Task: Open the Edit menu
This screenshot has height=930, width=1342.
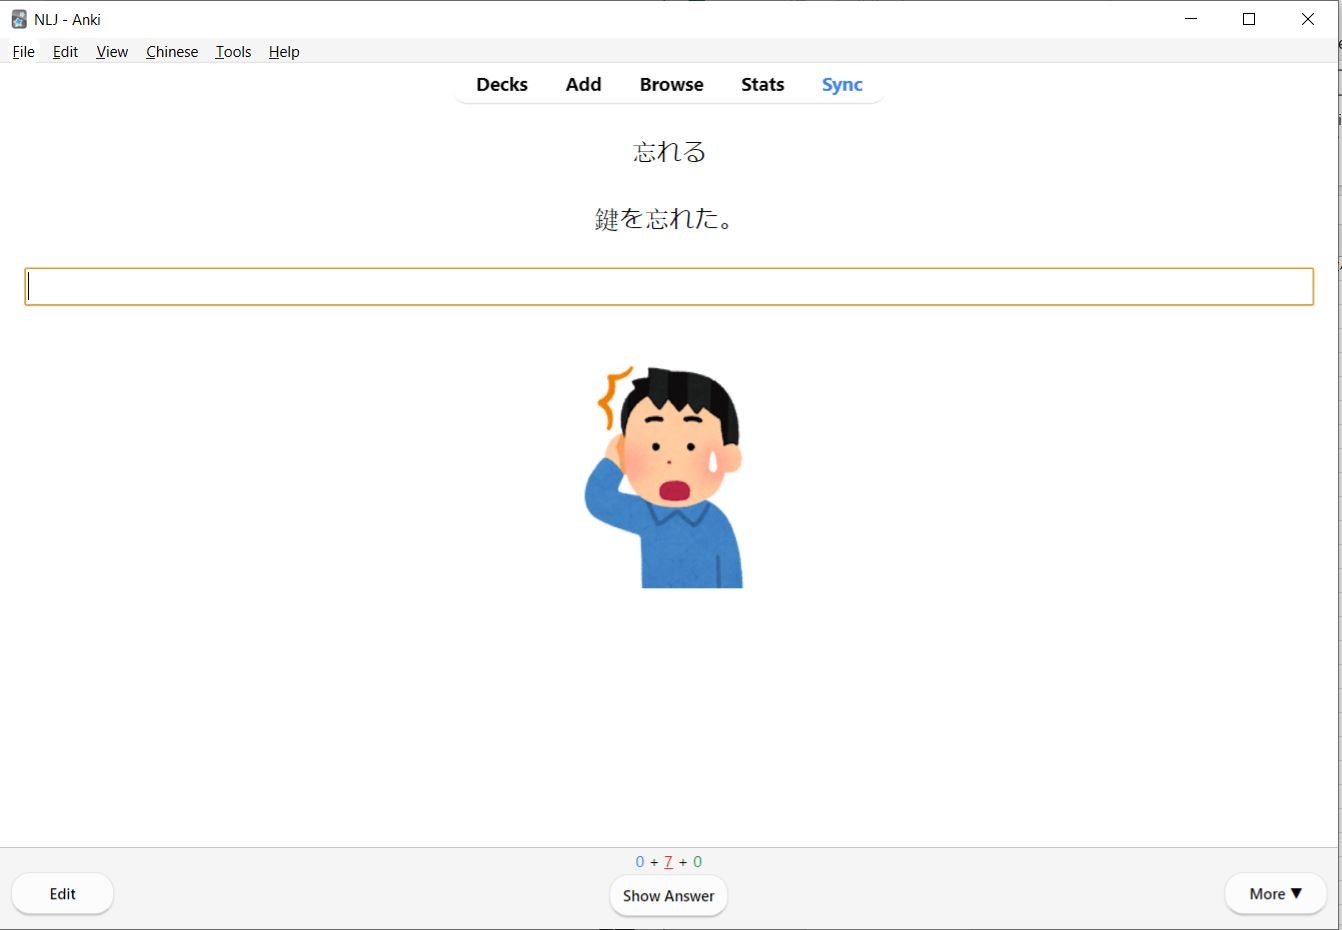Action: tap(65, 52)
